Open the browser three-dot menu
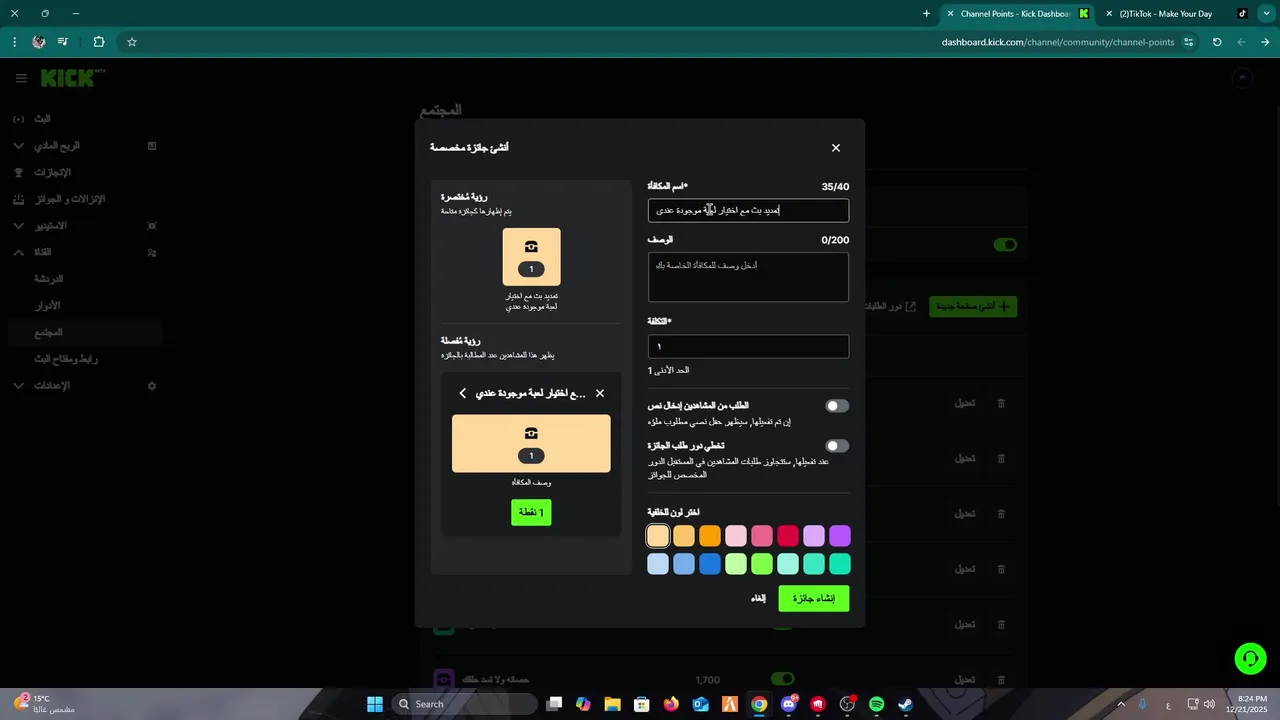Screen dimensions: 1280x720 pyautogui.click(x=14, y=42)
